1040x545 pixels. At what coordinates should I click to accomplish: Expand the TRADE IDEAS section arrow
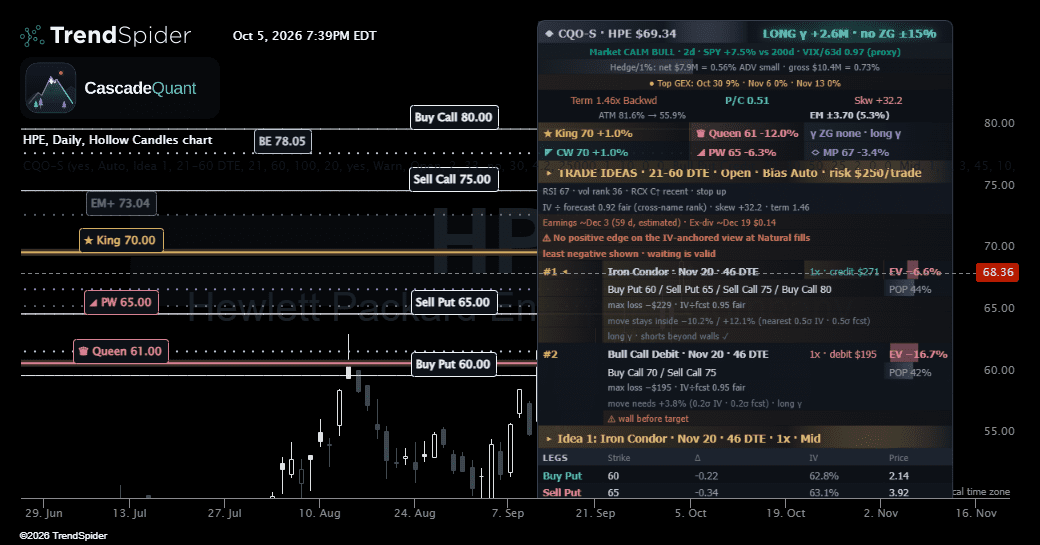tap(549, 173)
